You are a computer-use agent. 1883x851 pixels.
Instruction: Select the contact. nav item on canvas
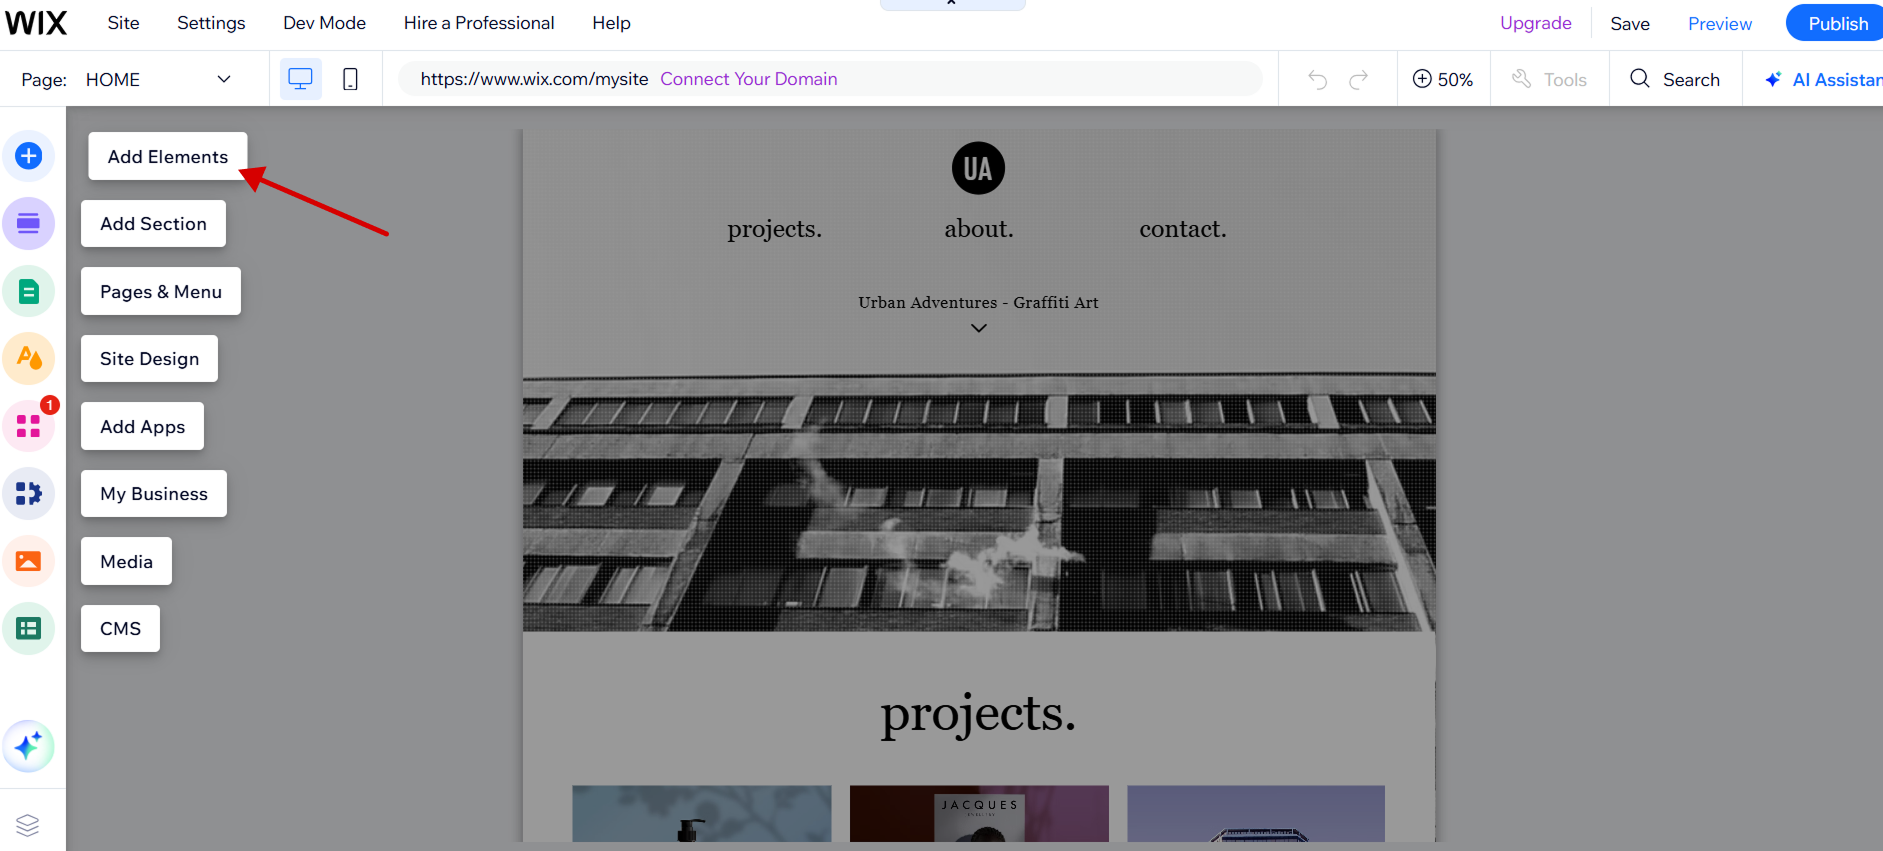(1182, 229)
